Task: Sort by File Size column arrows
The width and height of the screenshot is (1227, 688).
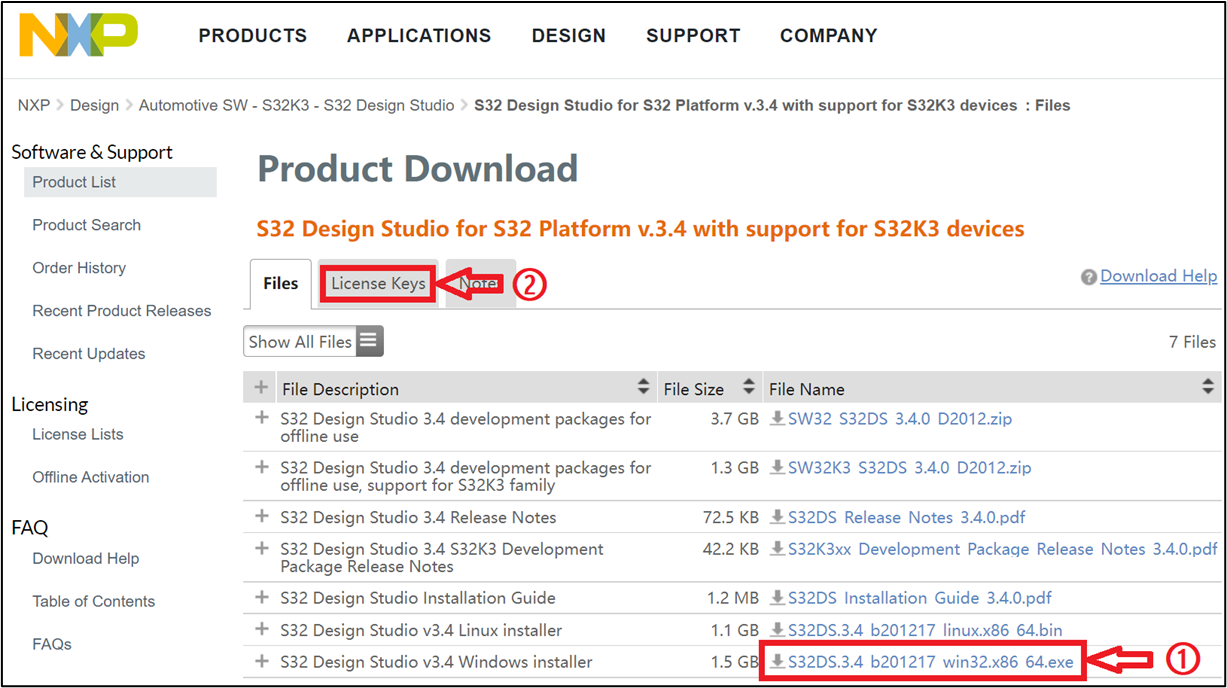Action: (748, 388)
